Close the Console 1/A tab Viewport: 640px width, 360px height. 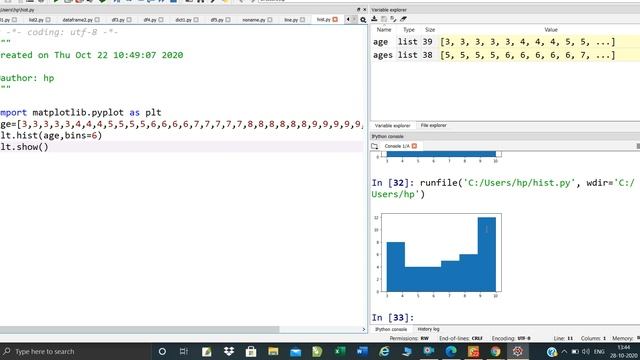(x=414, y=146)
